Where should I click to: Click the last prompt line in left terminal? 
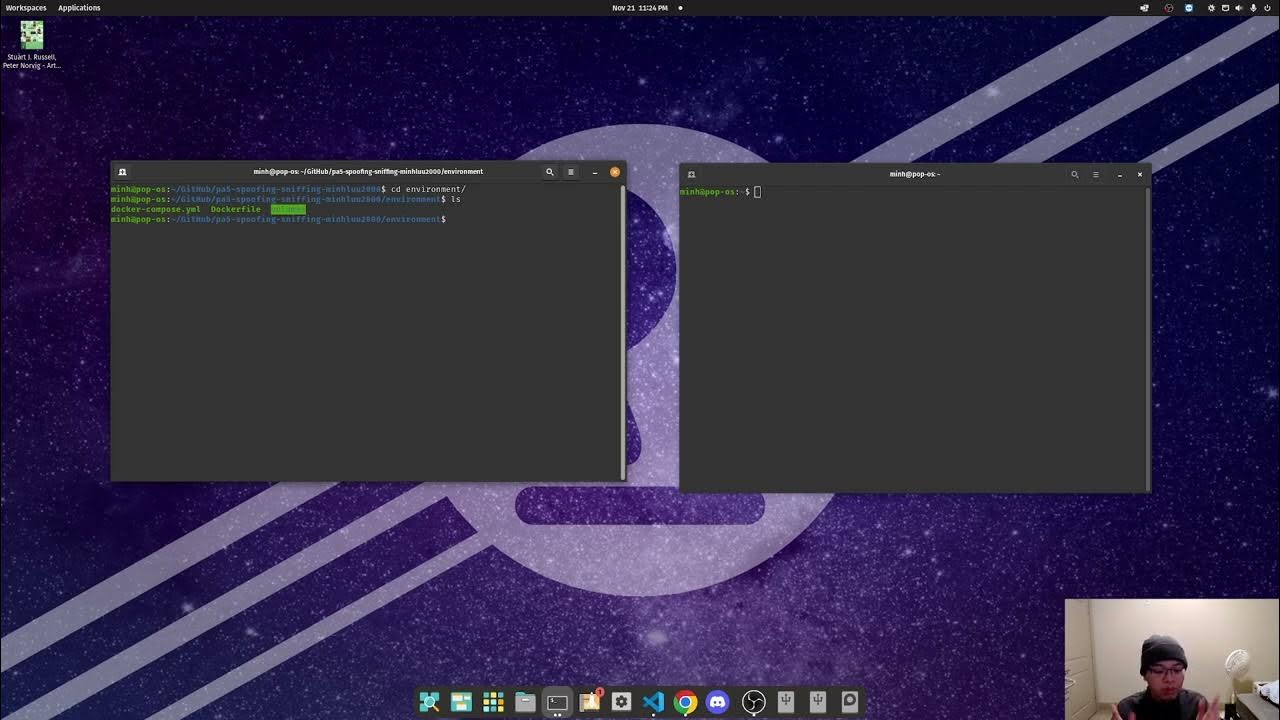[x=278, y=219]
